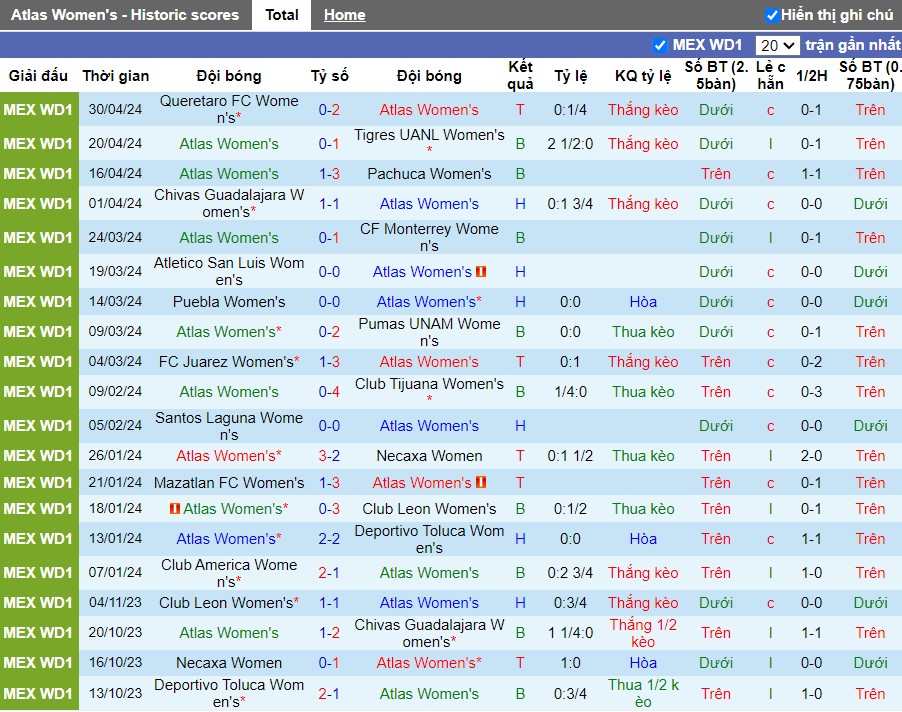Click the 3-2 score against Necaxa Women
This screenshot has height=712, width=902.
329,456
